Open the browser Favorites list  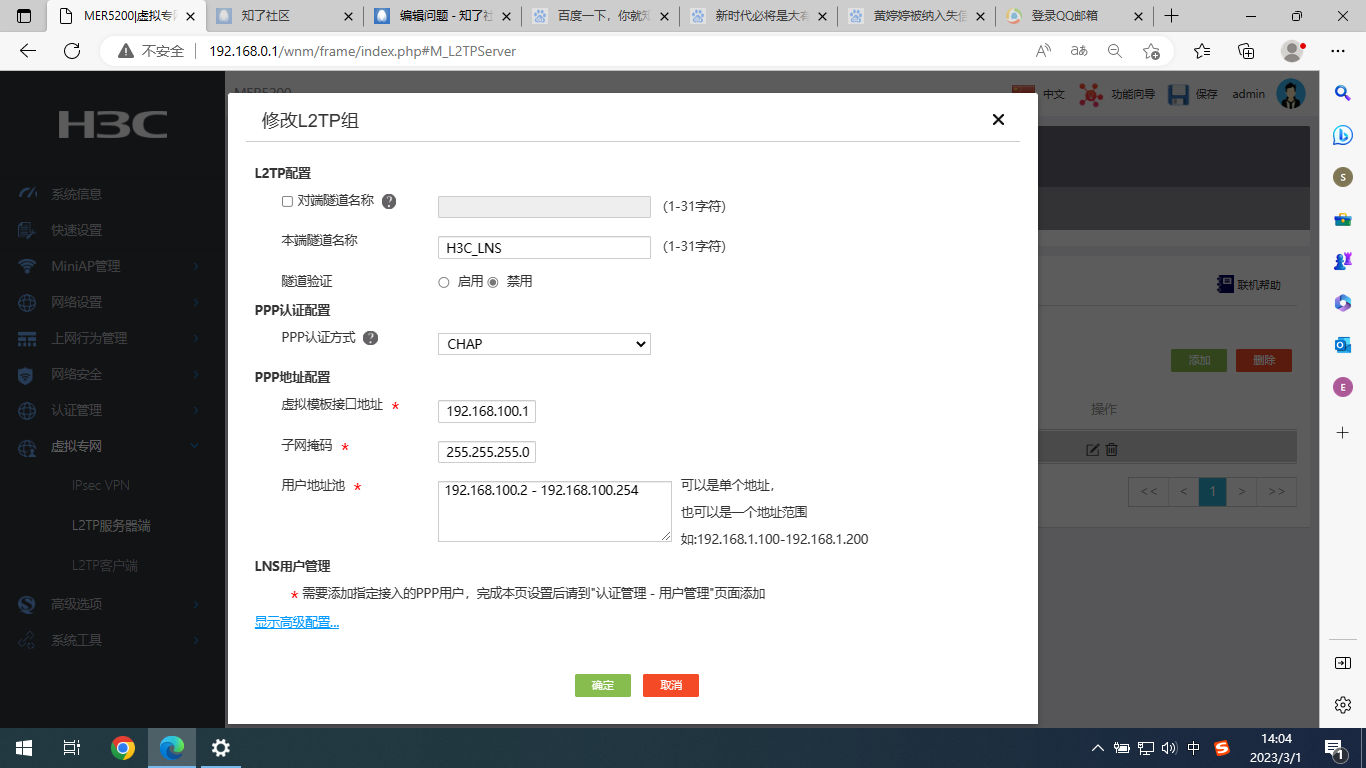pos(1202,51)
